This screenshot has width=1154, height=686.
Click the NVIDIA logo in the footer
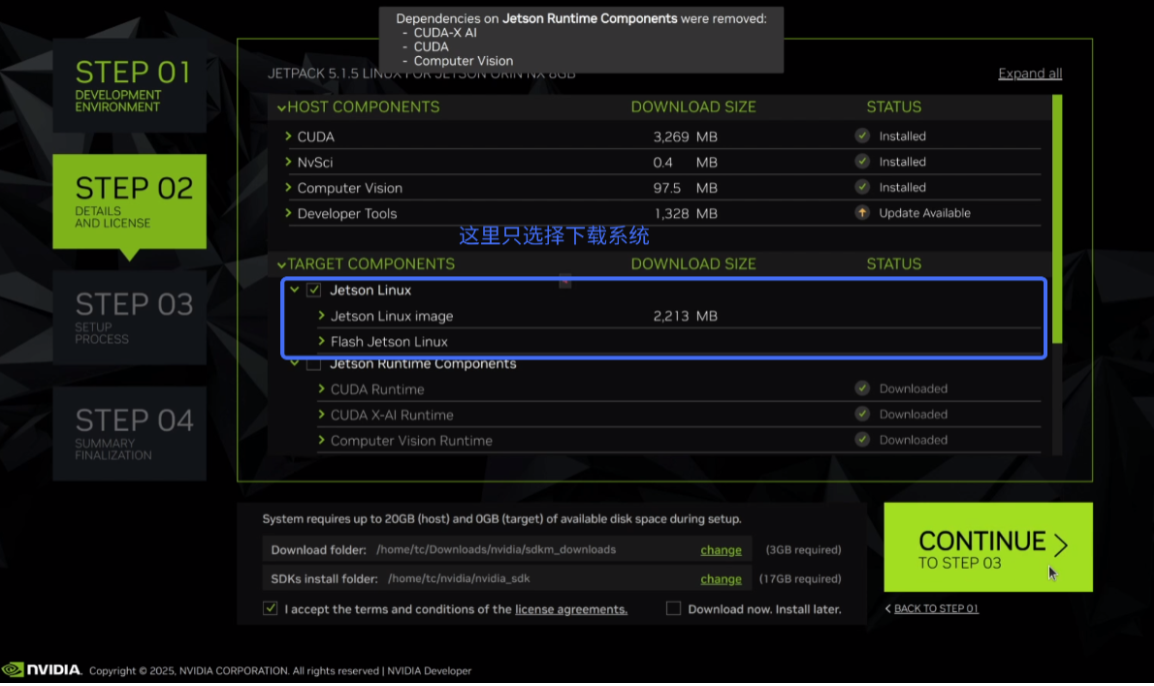[x=41, y=670]
